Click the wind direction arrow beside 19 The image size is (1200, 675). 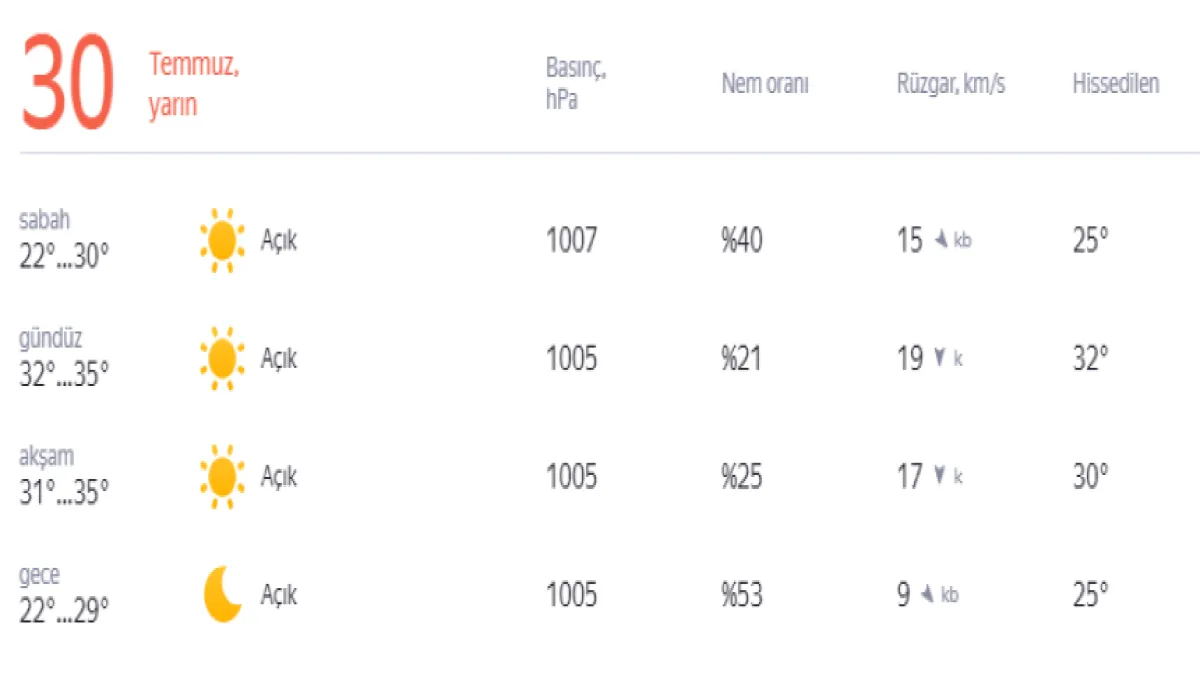pos(939,358)
